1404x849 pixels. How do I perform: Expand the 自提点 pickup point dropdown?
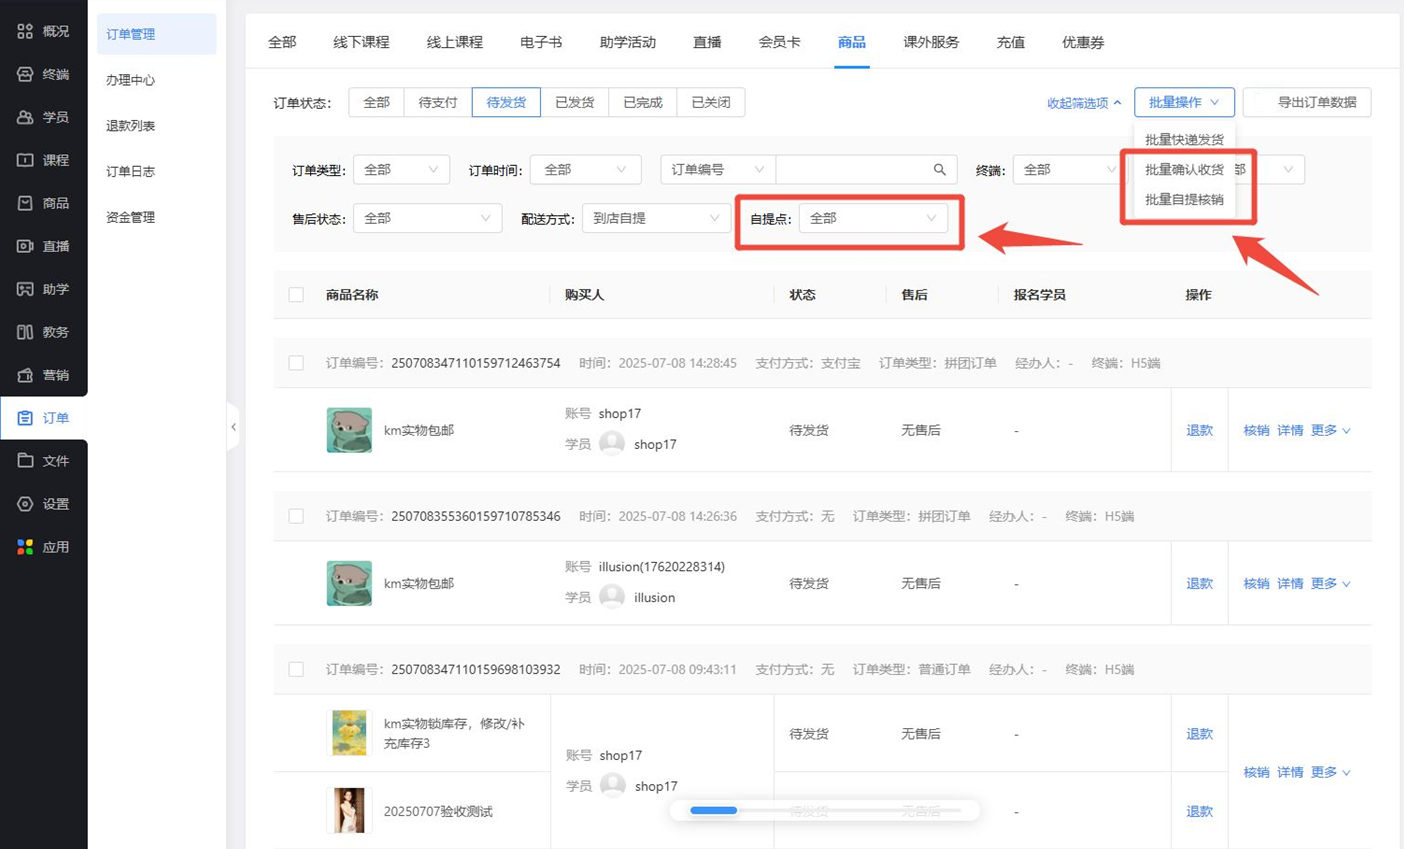[873, 218]
